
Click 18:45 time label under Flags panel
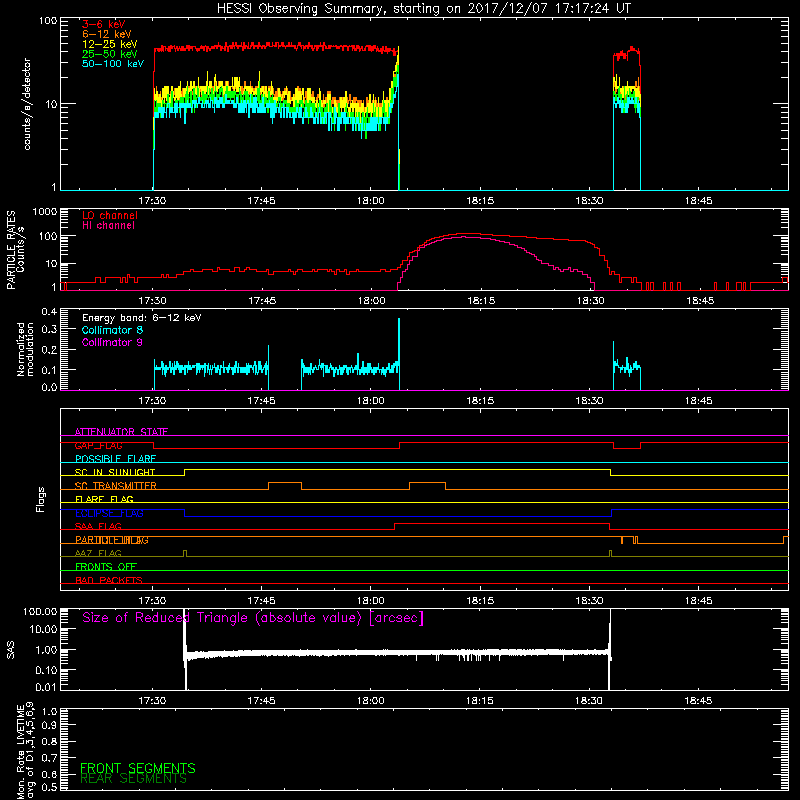pos(698,601)
